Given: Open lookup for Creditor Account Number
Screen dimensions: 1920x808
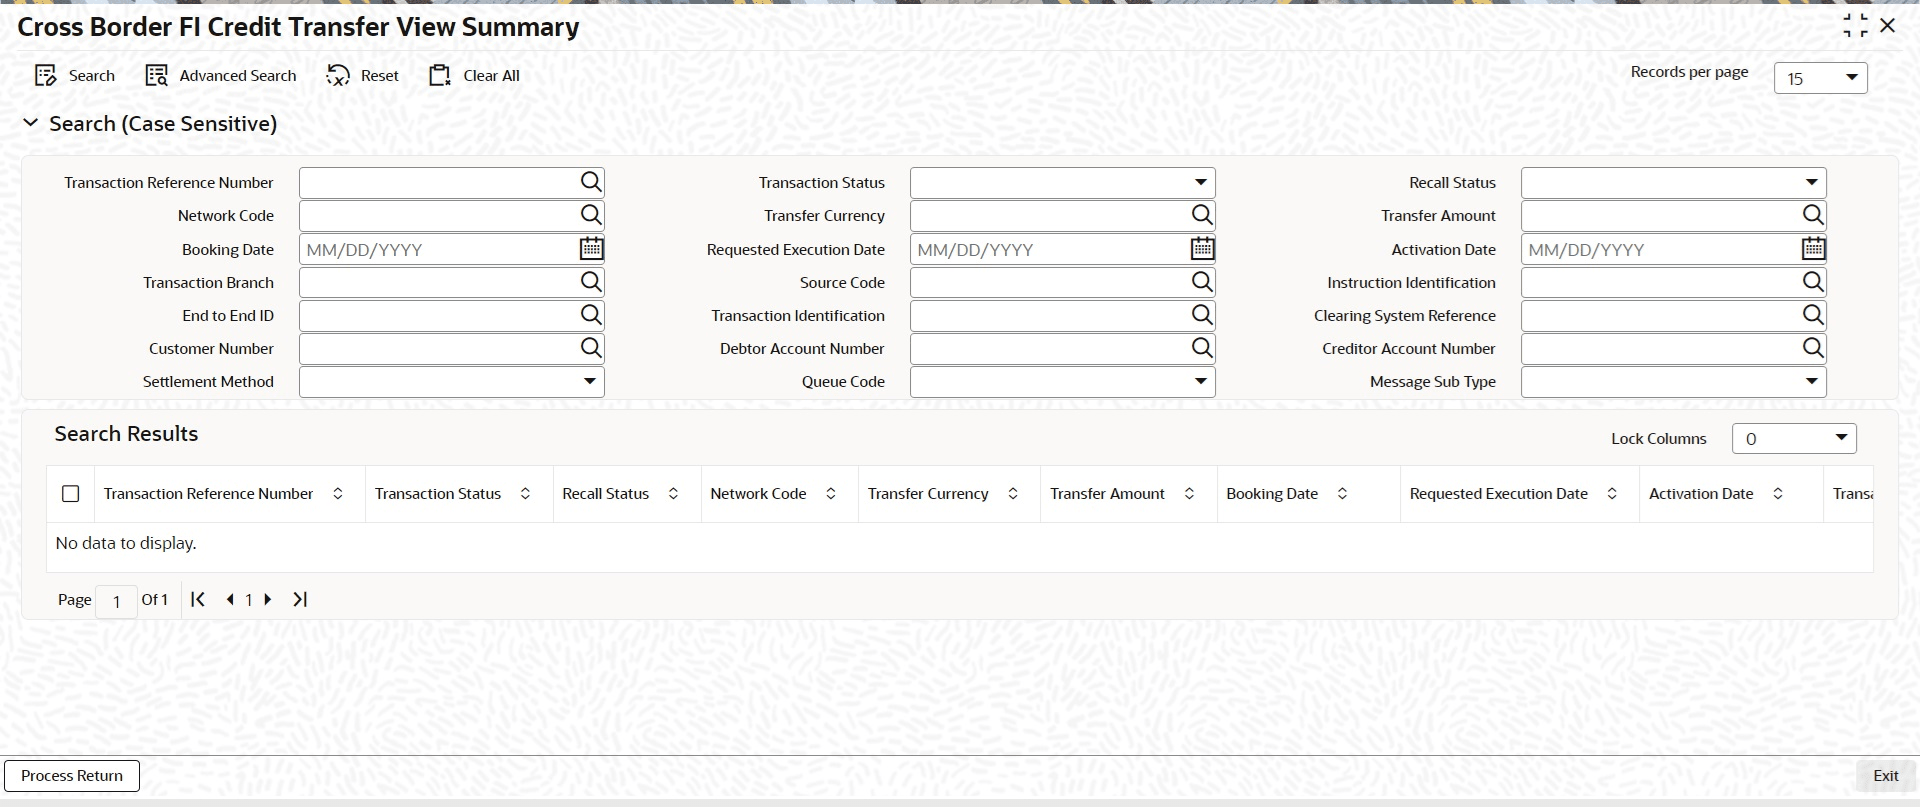Looking at the screenshot, I should pos(1813,348).
